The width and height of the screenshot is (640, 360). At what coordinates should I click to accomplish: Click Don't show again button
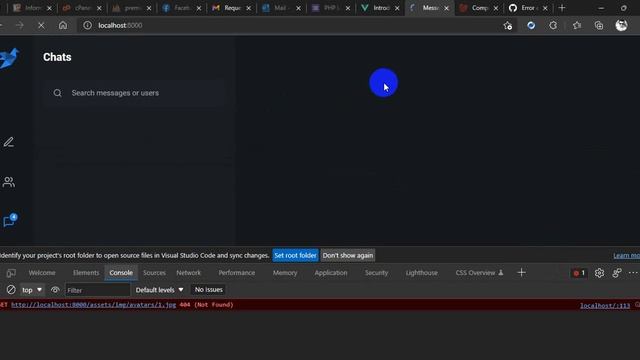click(x=348, y=256)
